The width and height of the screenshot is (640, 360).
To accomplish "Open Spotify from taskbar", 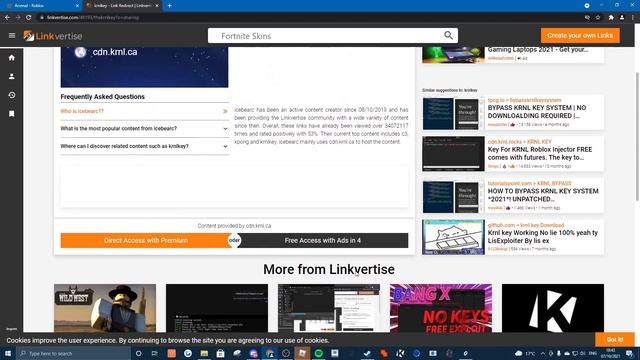I will tap(319, 353).
